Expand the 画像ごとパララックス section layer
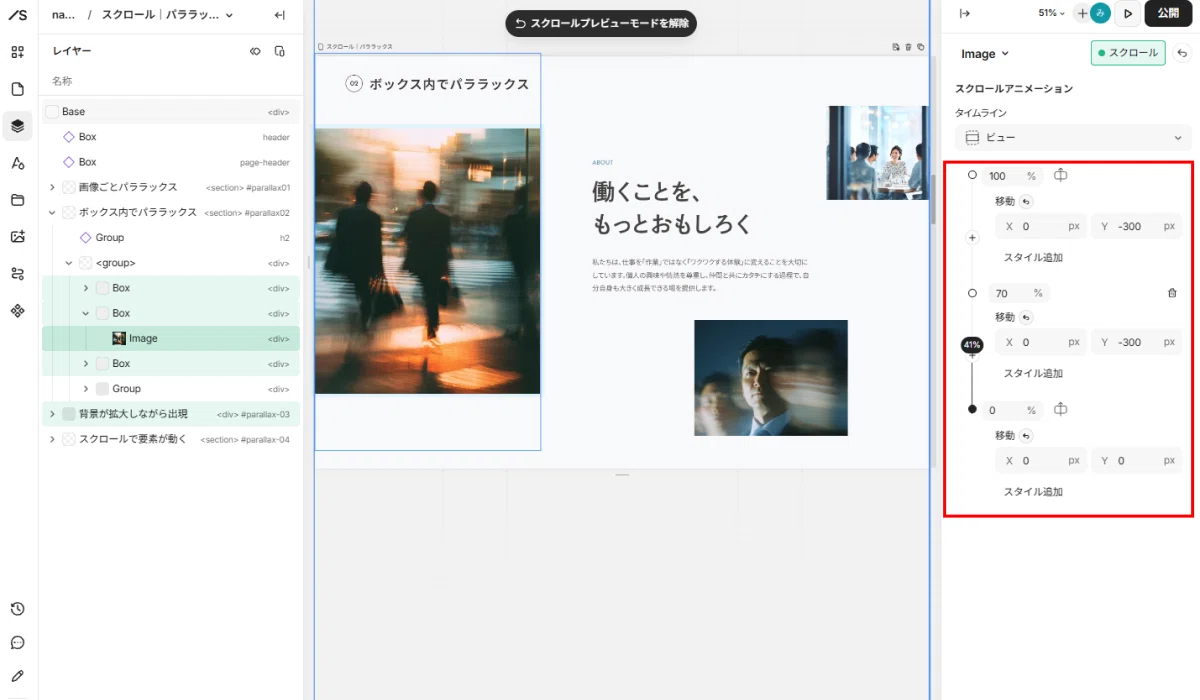The image size is (1200, 700). tap(52, 187)
